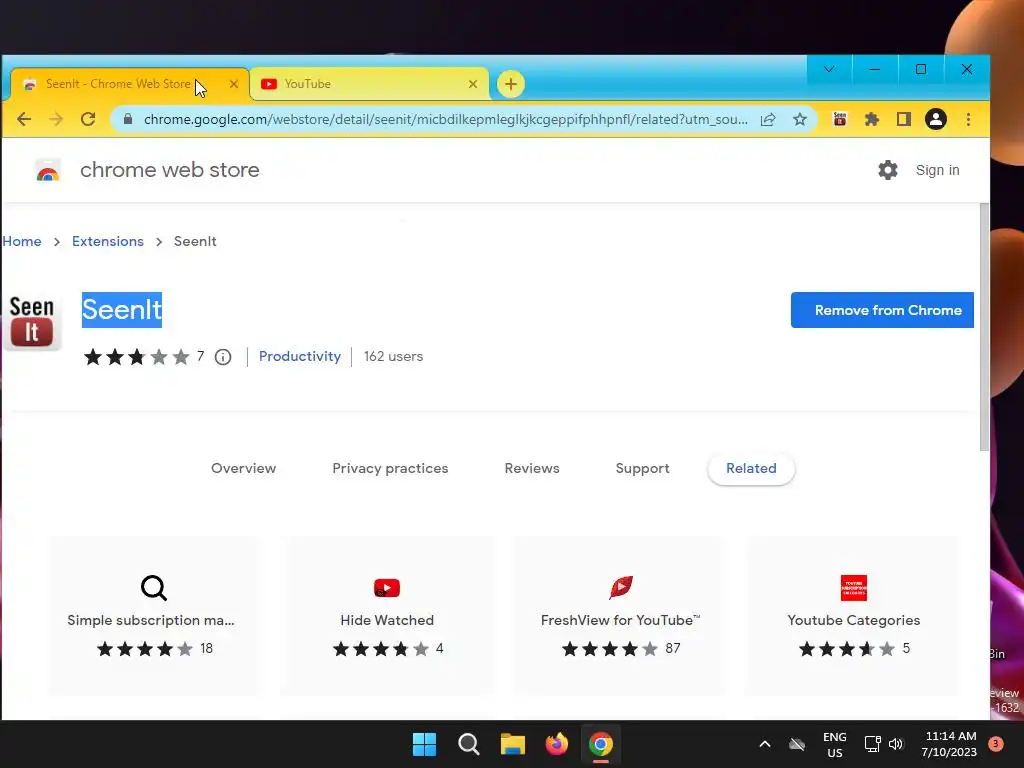Screen dimensions: 1024x768
Task: Show rating info via the i icon
Action: tap(223, 357)
